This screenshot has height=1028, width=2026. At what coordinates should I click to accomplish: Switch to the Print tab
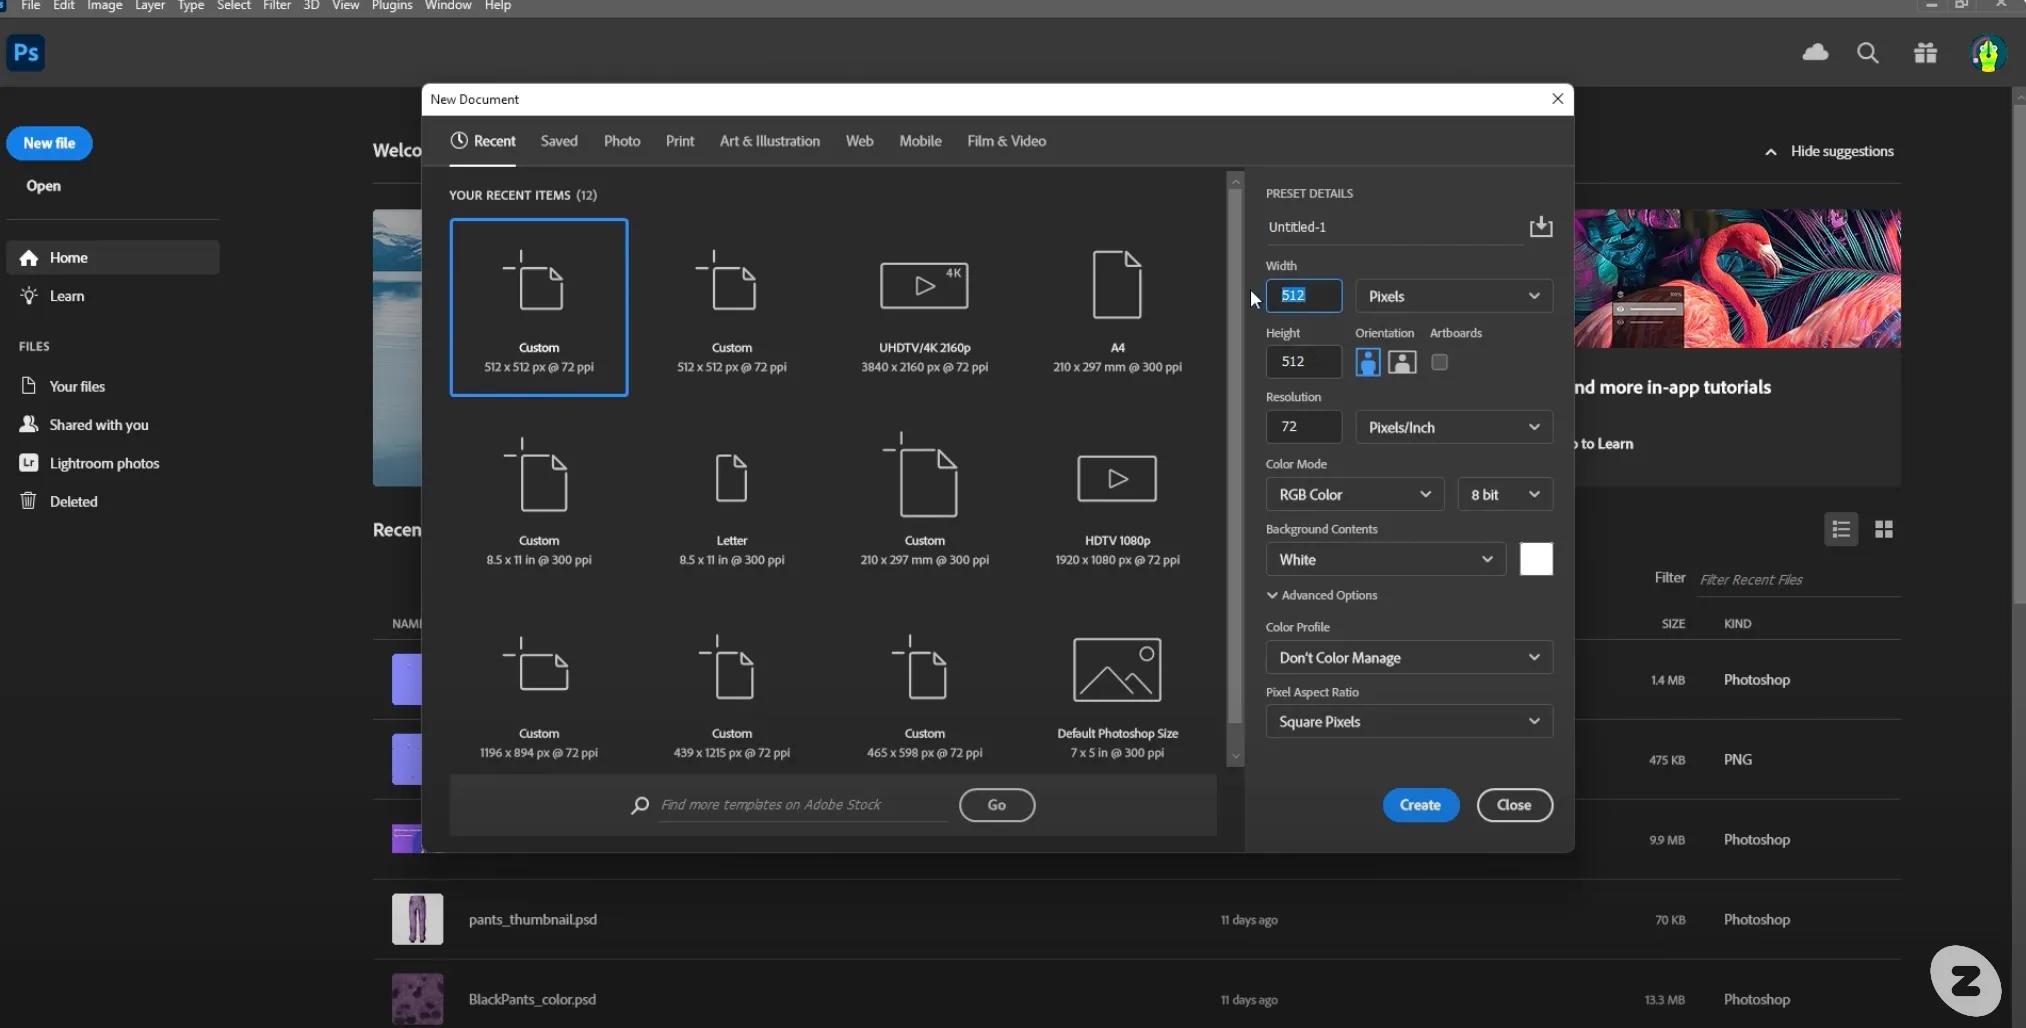pyautogui.click(x=680, y=141)
